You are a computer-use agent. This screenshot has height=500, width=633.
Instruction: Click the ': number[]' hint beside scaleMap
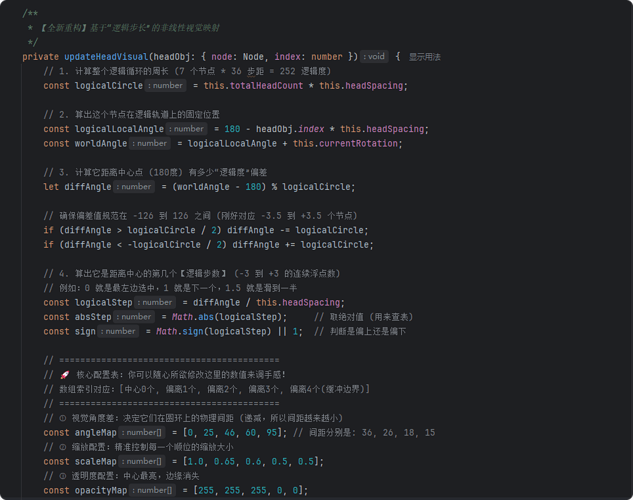coord(142,461)
